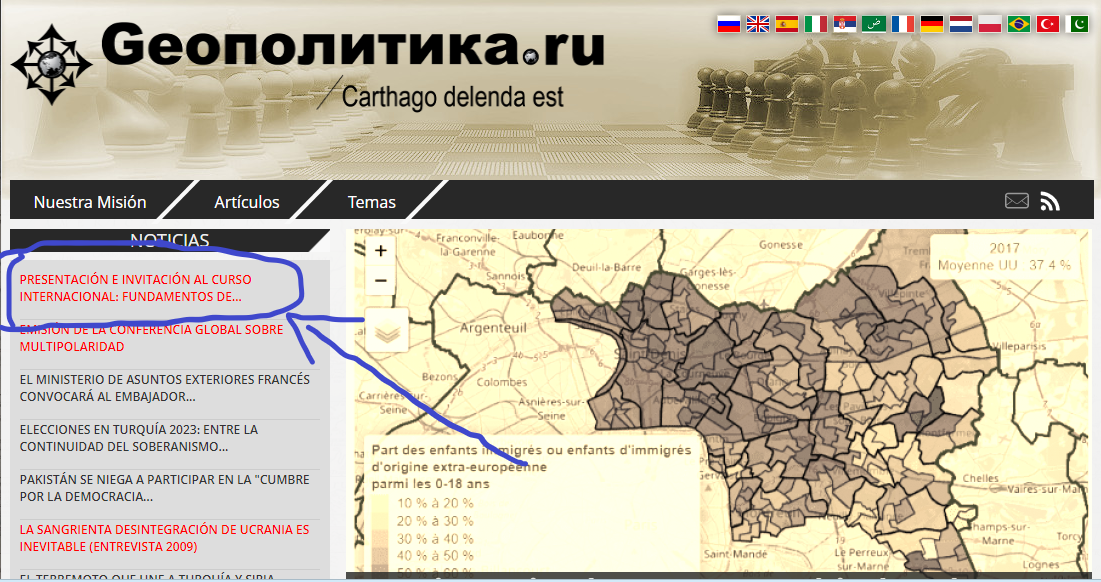
Task: Click the 40 % à 50 % legend label
Action: [435, 556]
